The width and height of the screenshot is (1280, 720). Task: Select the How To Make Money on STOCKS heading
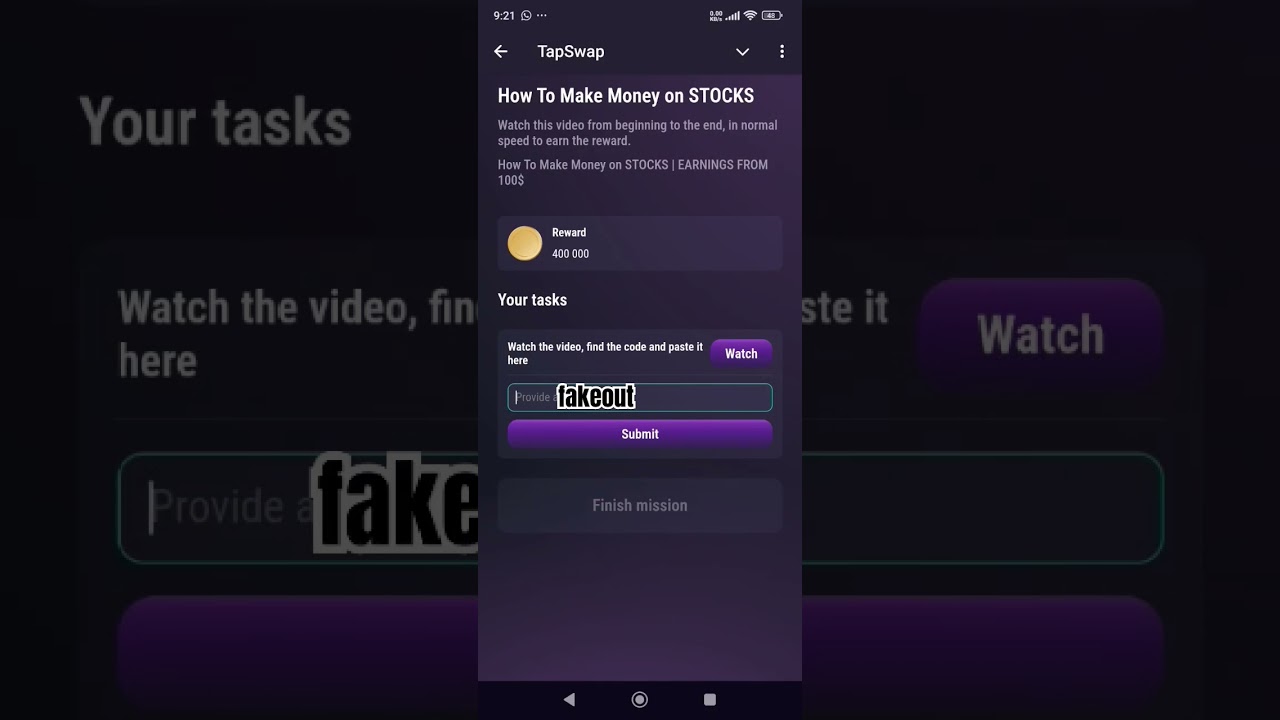point(626,96)
